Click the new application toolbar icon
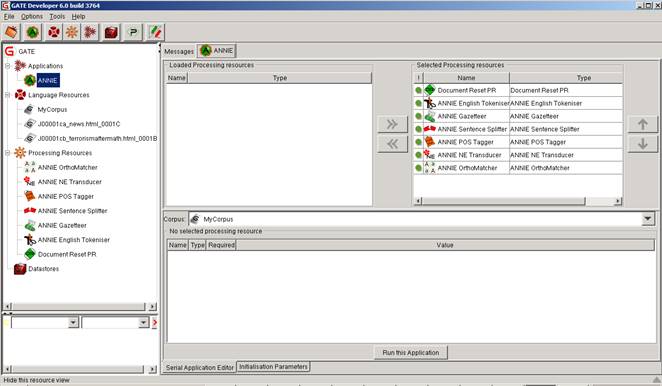 pos(90,32)
